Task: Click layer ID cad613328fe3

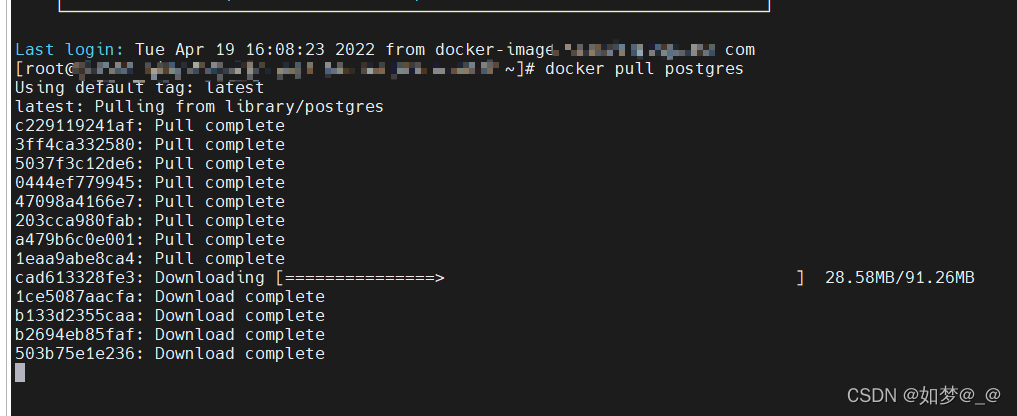Action: click(75, 278)
